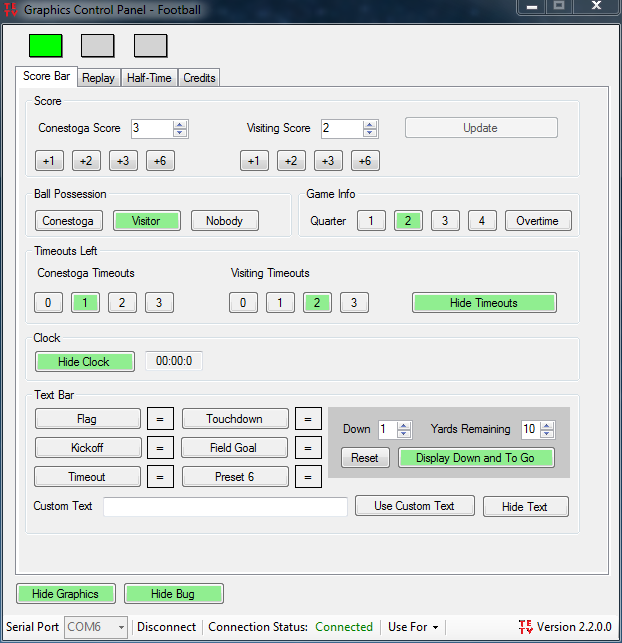The height and width of the screenshot is (643, 622).
Task: Select quarter 3 in Game Info
Action: [x=445, y=221]
